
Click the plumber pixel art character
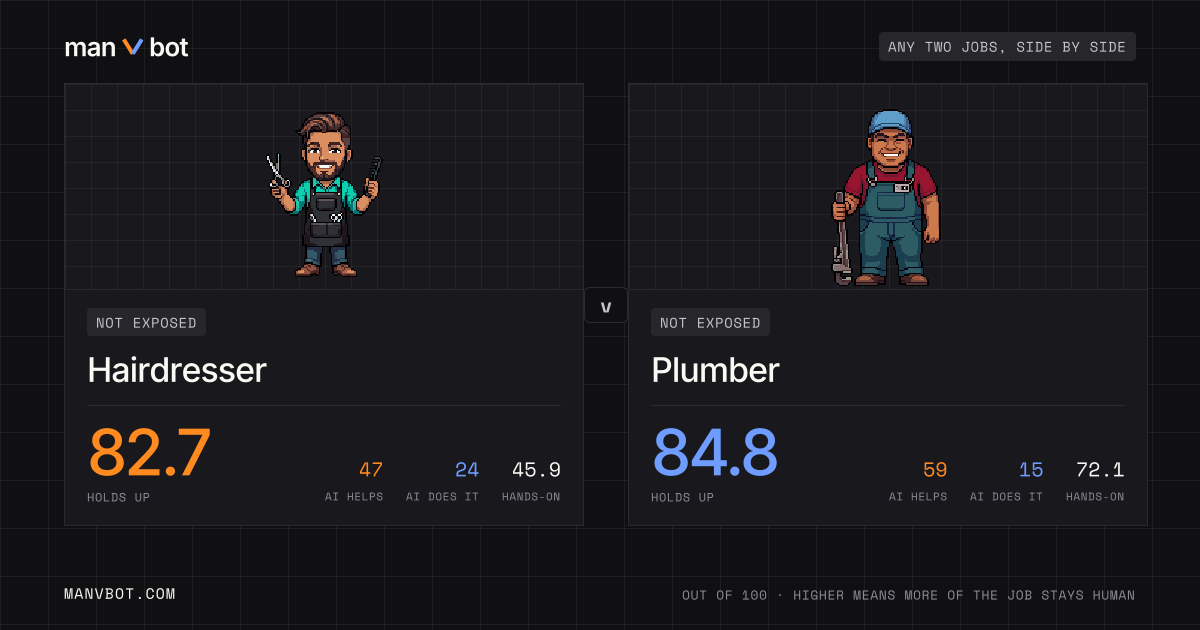pos(887,198)
